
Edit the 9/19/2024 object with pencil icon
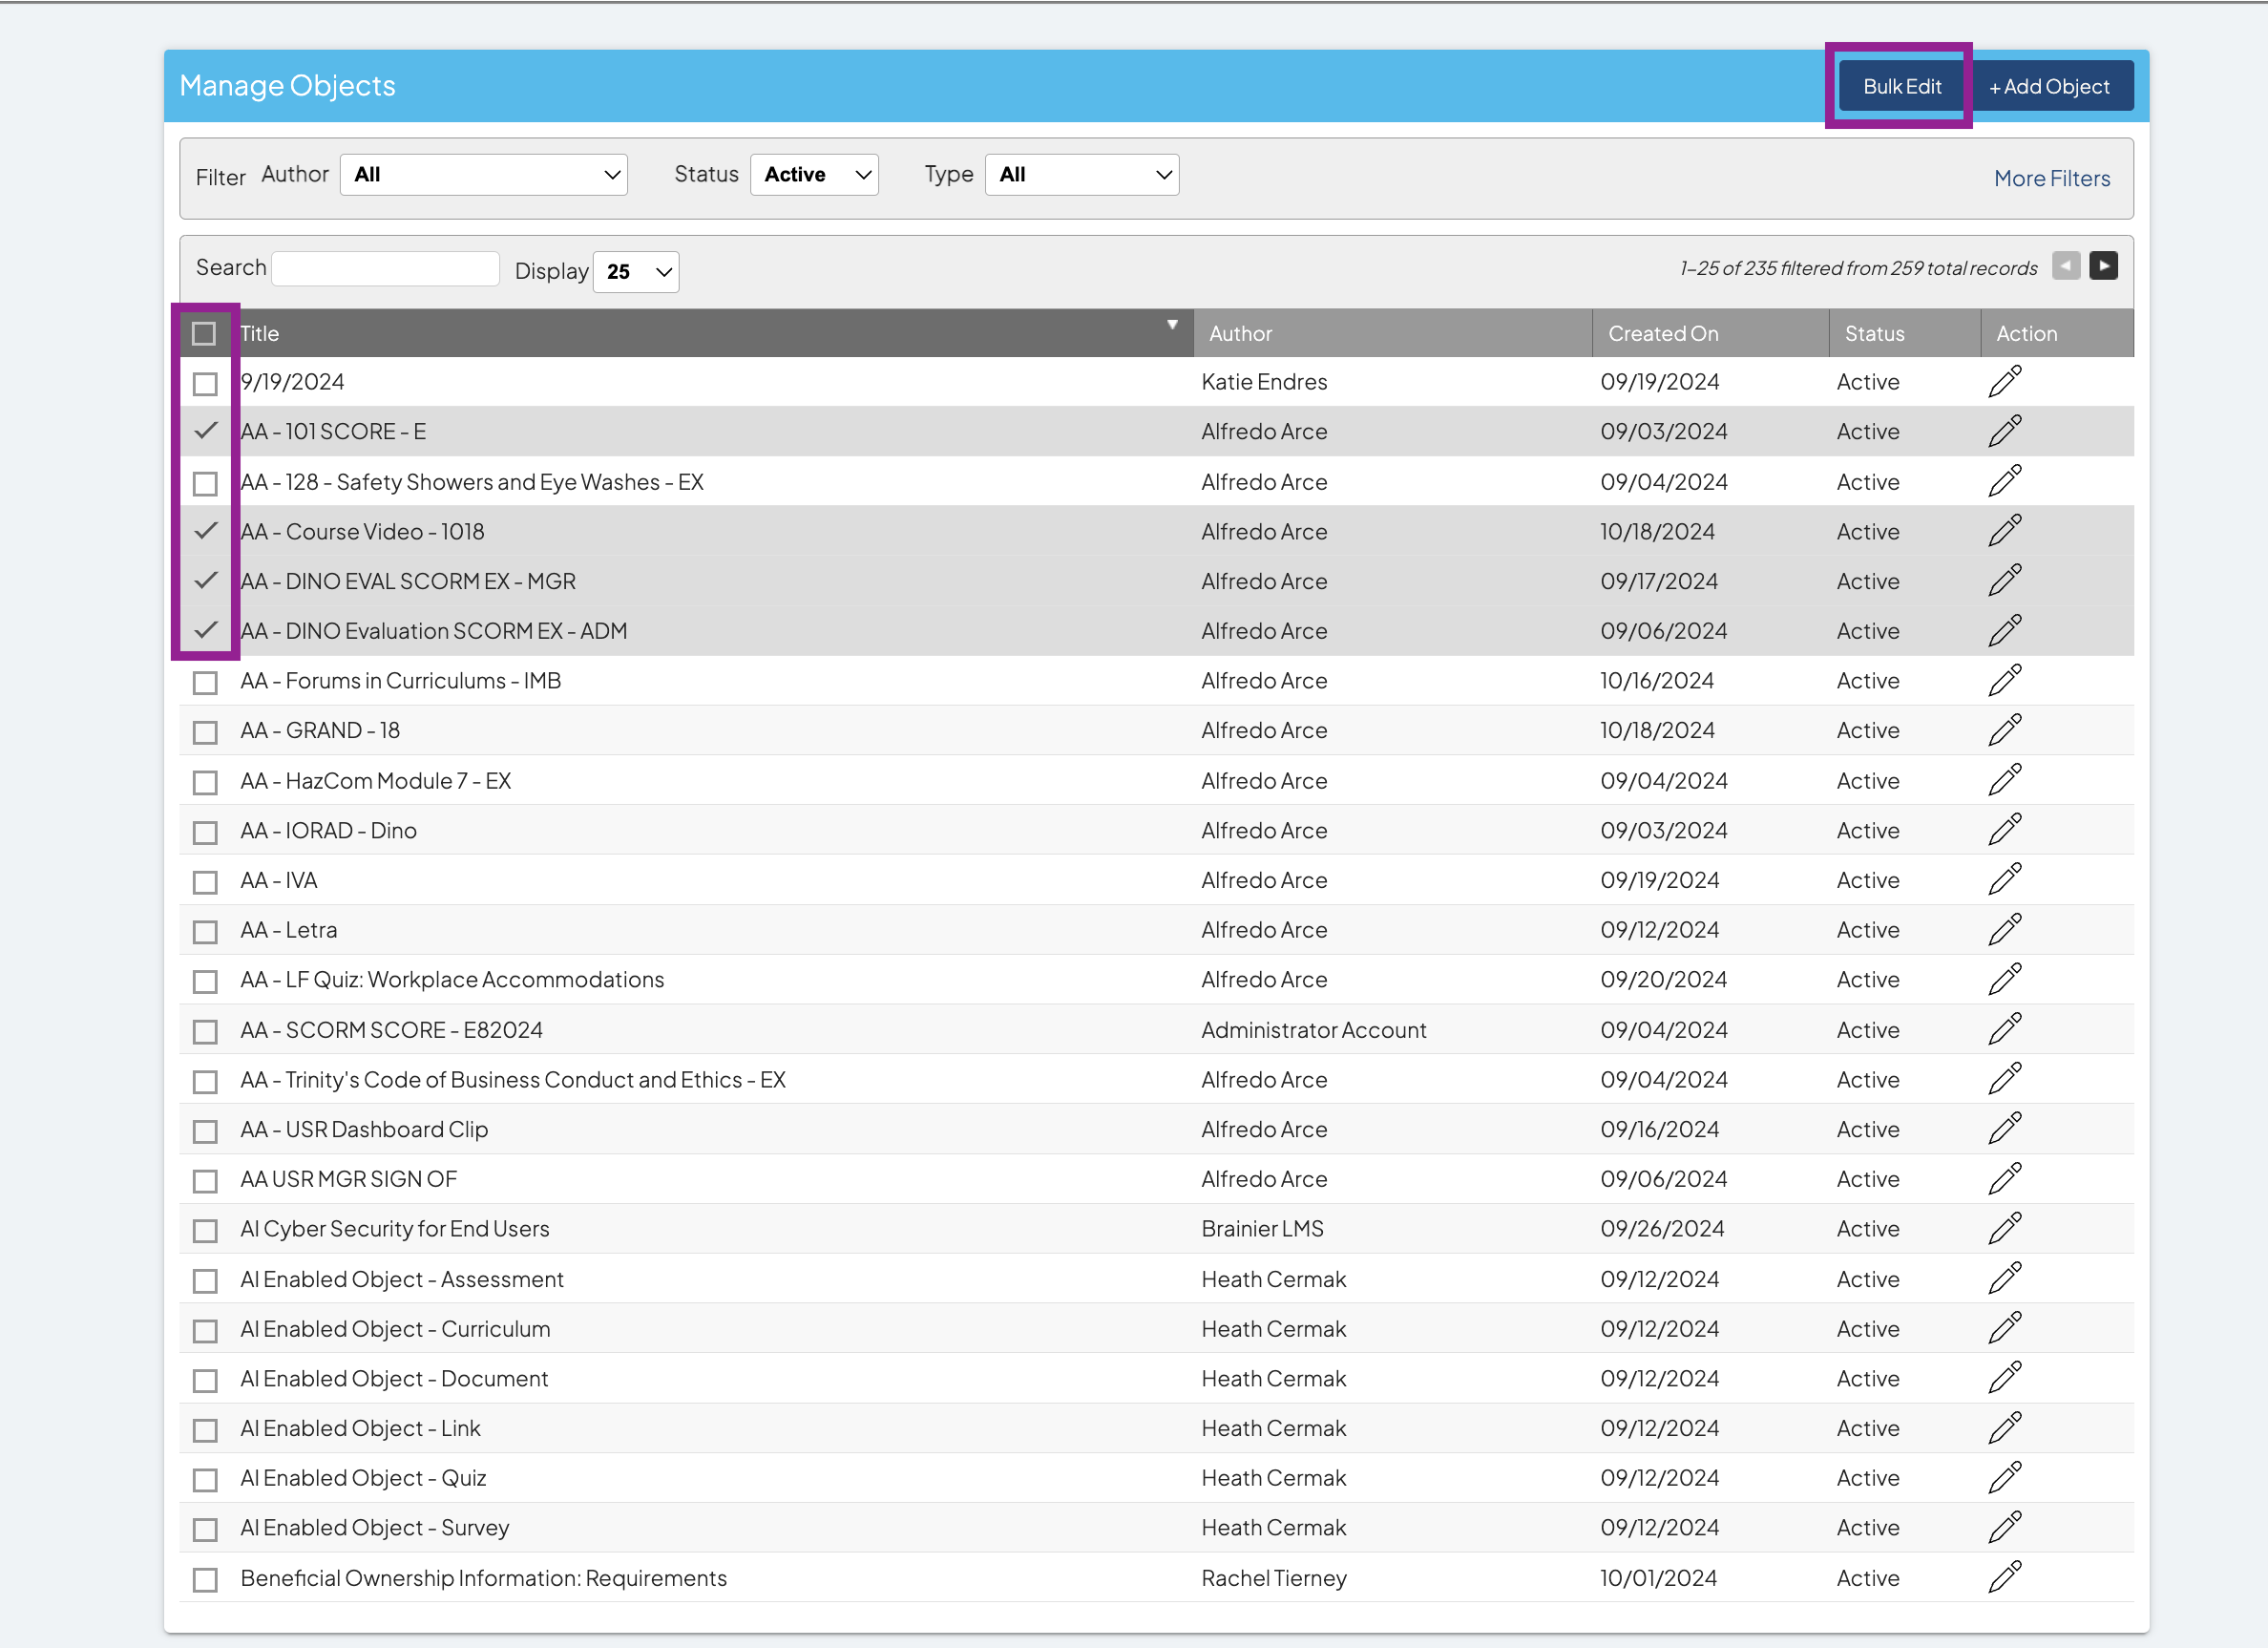2005,382
